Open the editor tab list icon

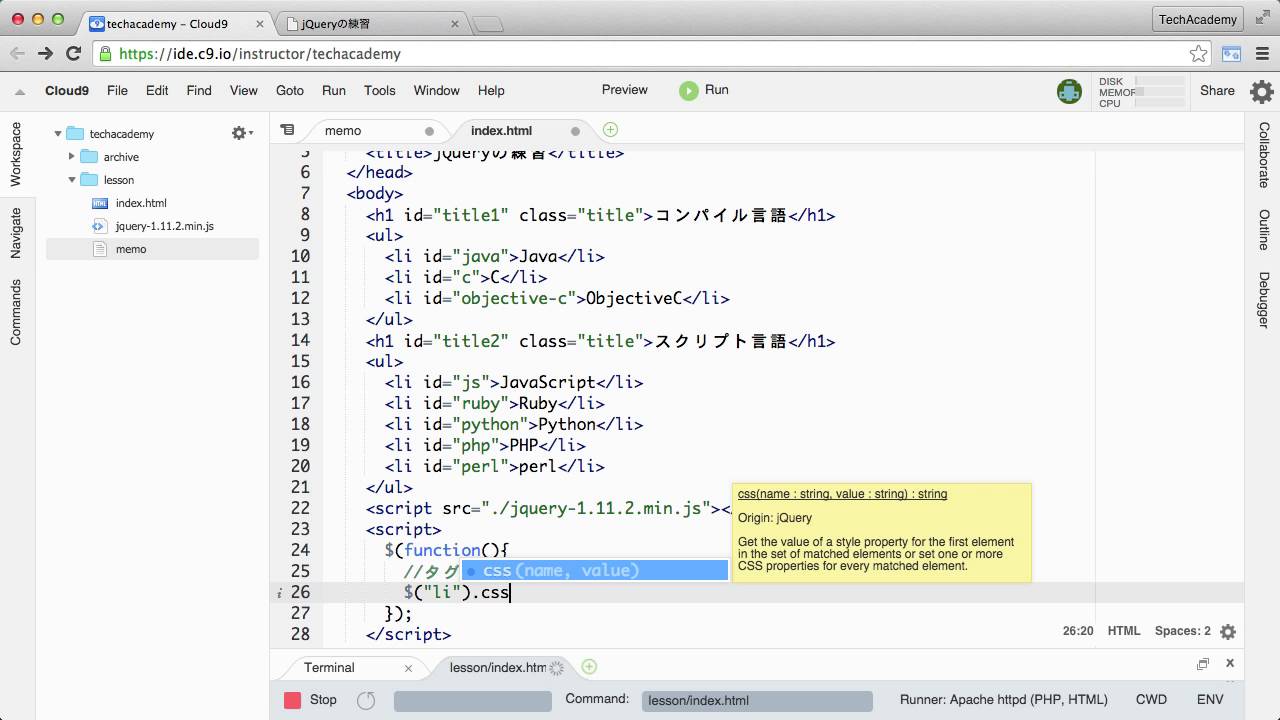tap(287, 130)
